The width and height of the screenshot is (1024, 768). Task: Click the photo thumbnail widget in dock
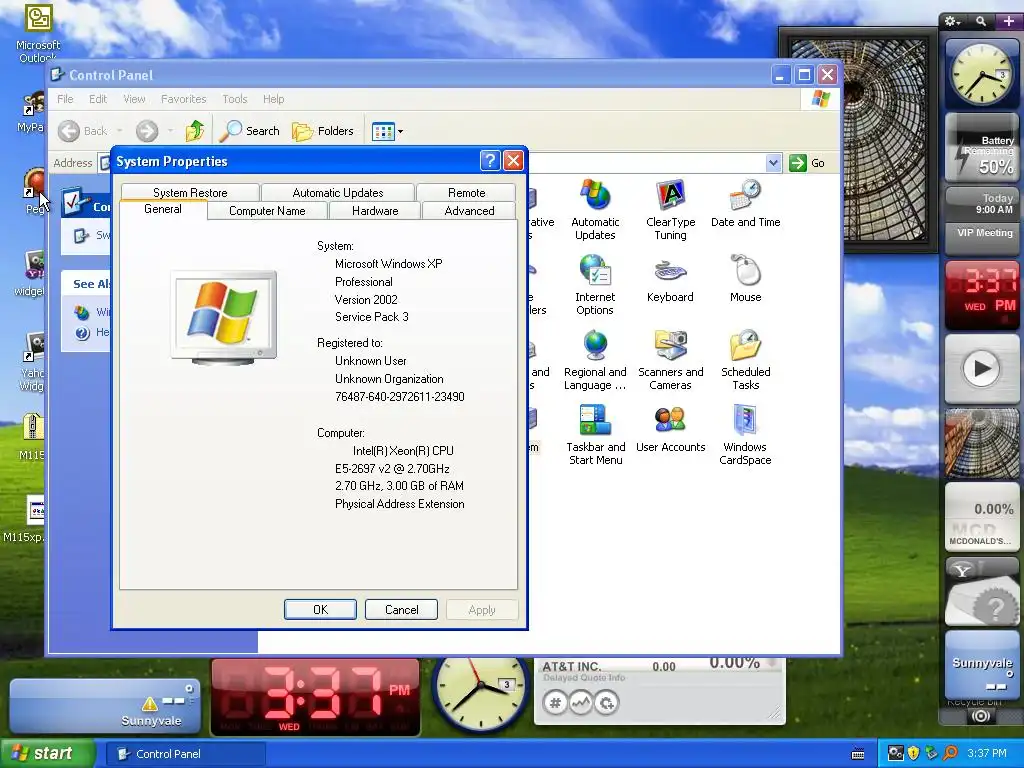(982, 443)
